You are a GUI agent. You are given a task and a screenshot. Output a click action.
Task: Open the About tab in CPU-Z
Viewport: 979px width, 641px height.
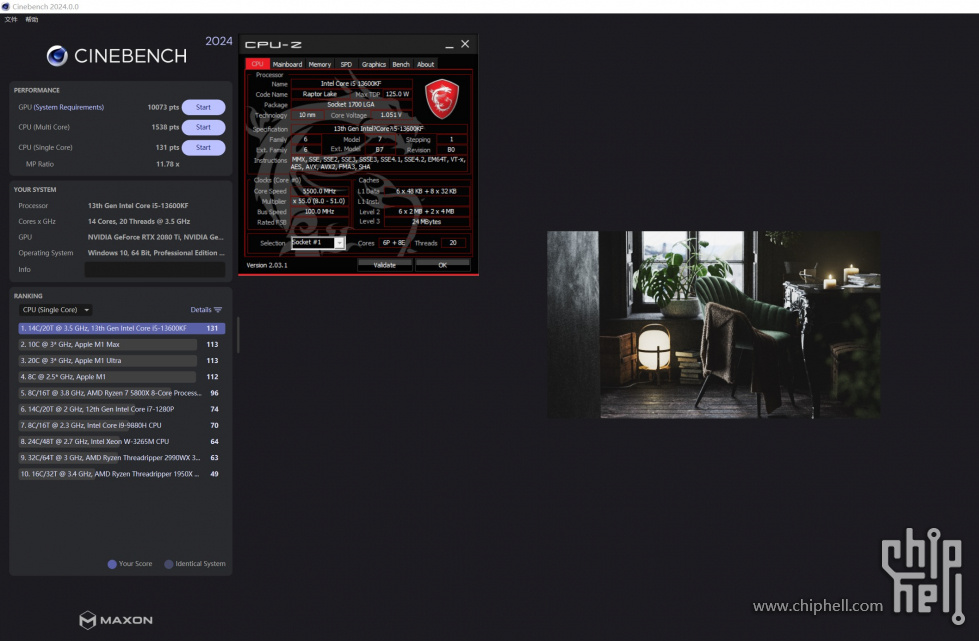425,64
